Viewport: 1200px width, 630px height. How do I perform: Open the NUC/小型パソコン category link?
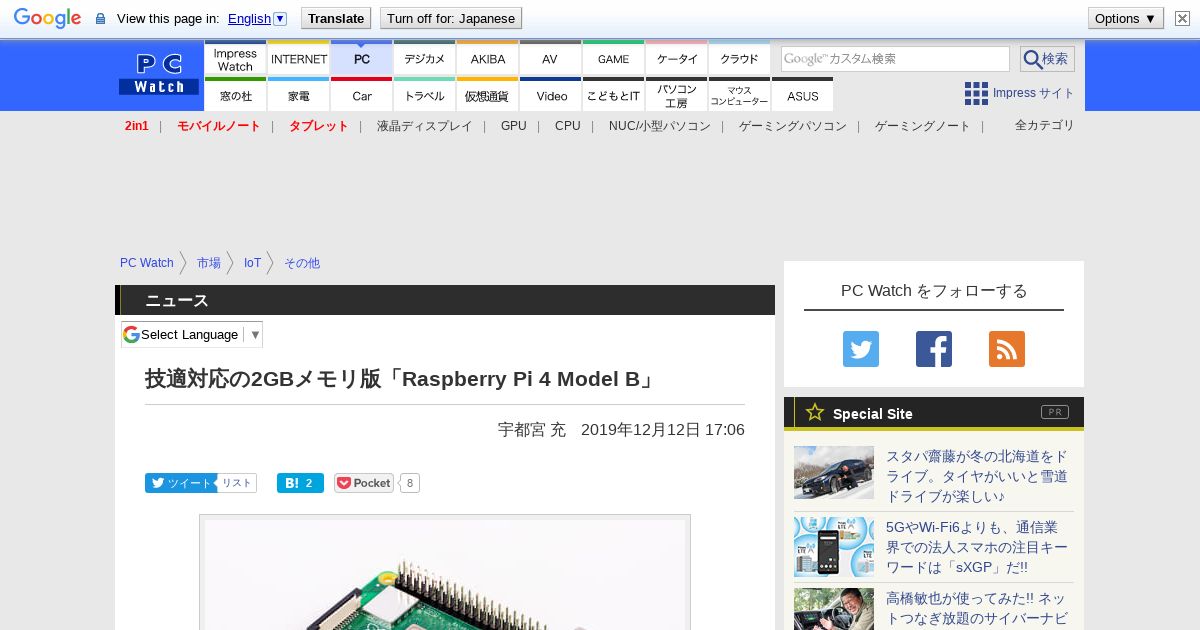[660, 126]
